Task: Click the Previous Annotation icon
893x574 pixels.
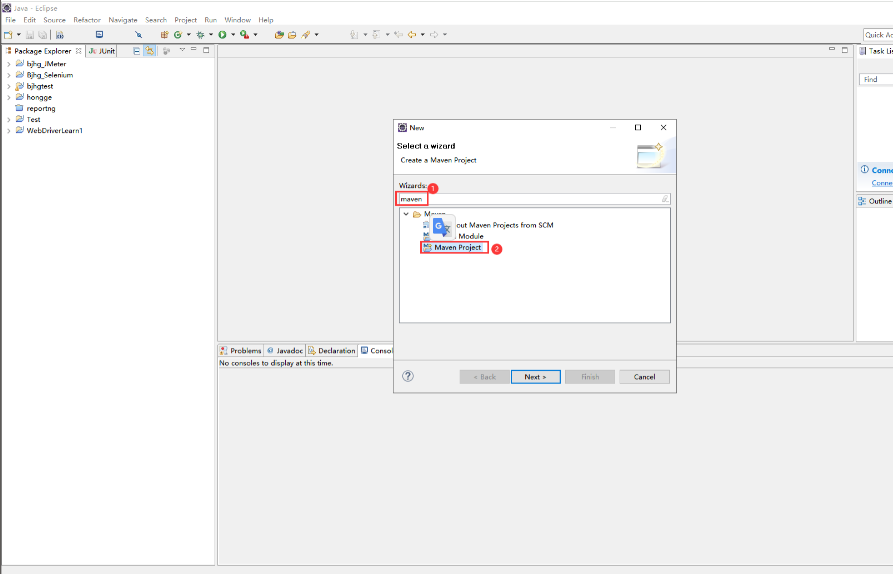Action: pos(376,35)
